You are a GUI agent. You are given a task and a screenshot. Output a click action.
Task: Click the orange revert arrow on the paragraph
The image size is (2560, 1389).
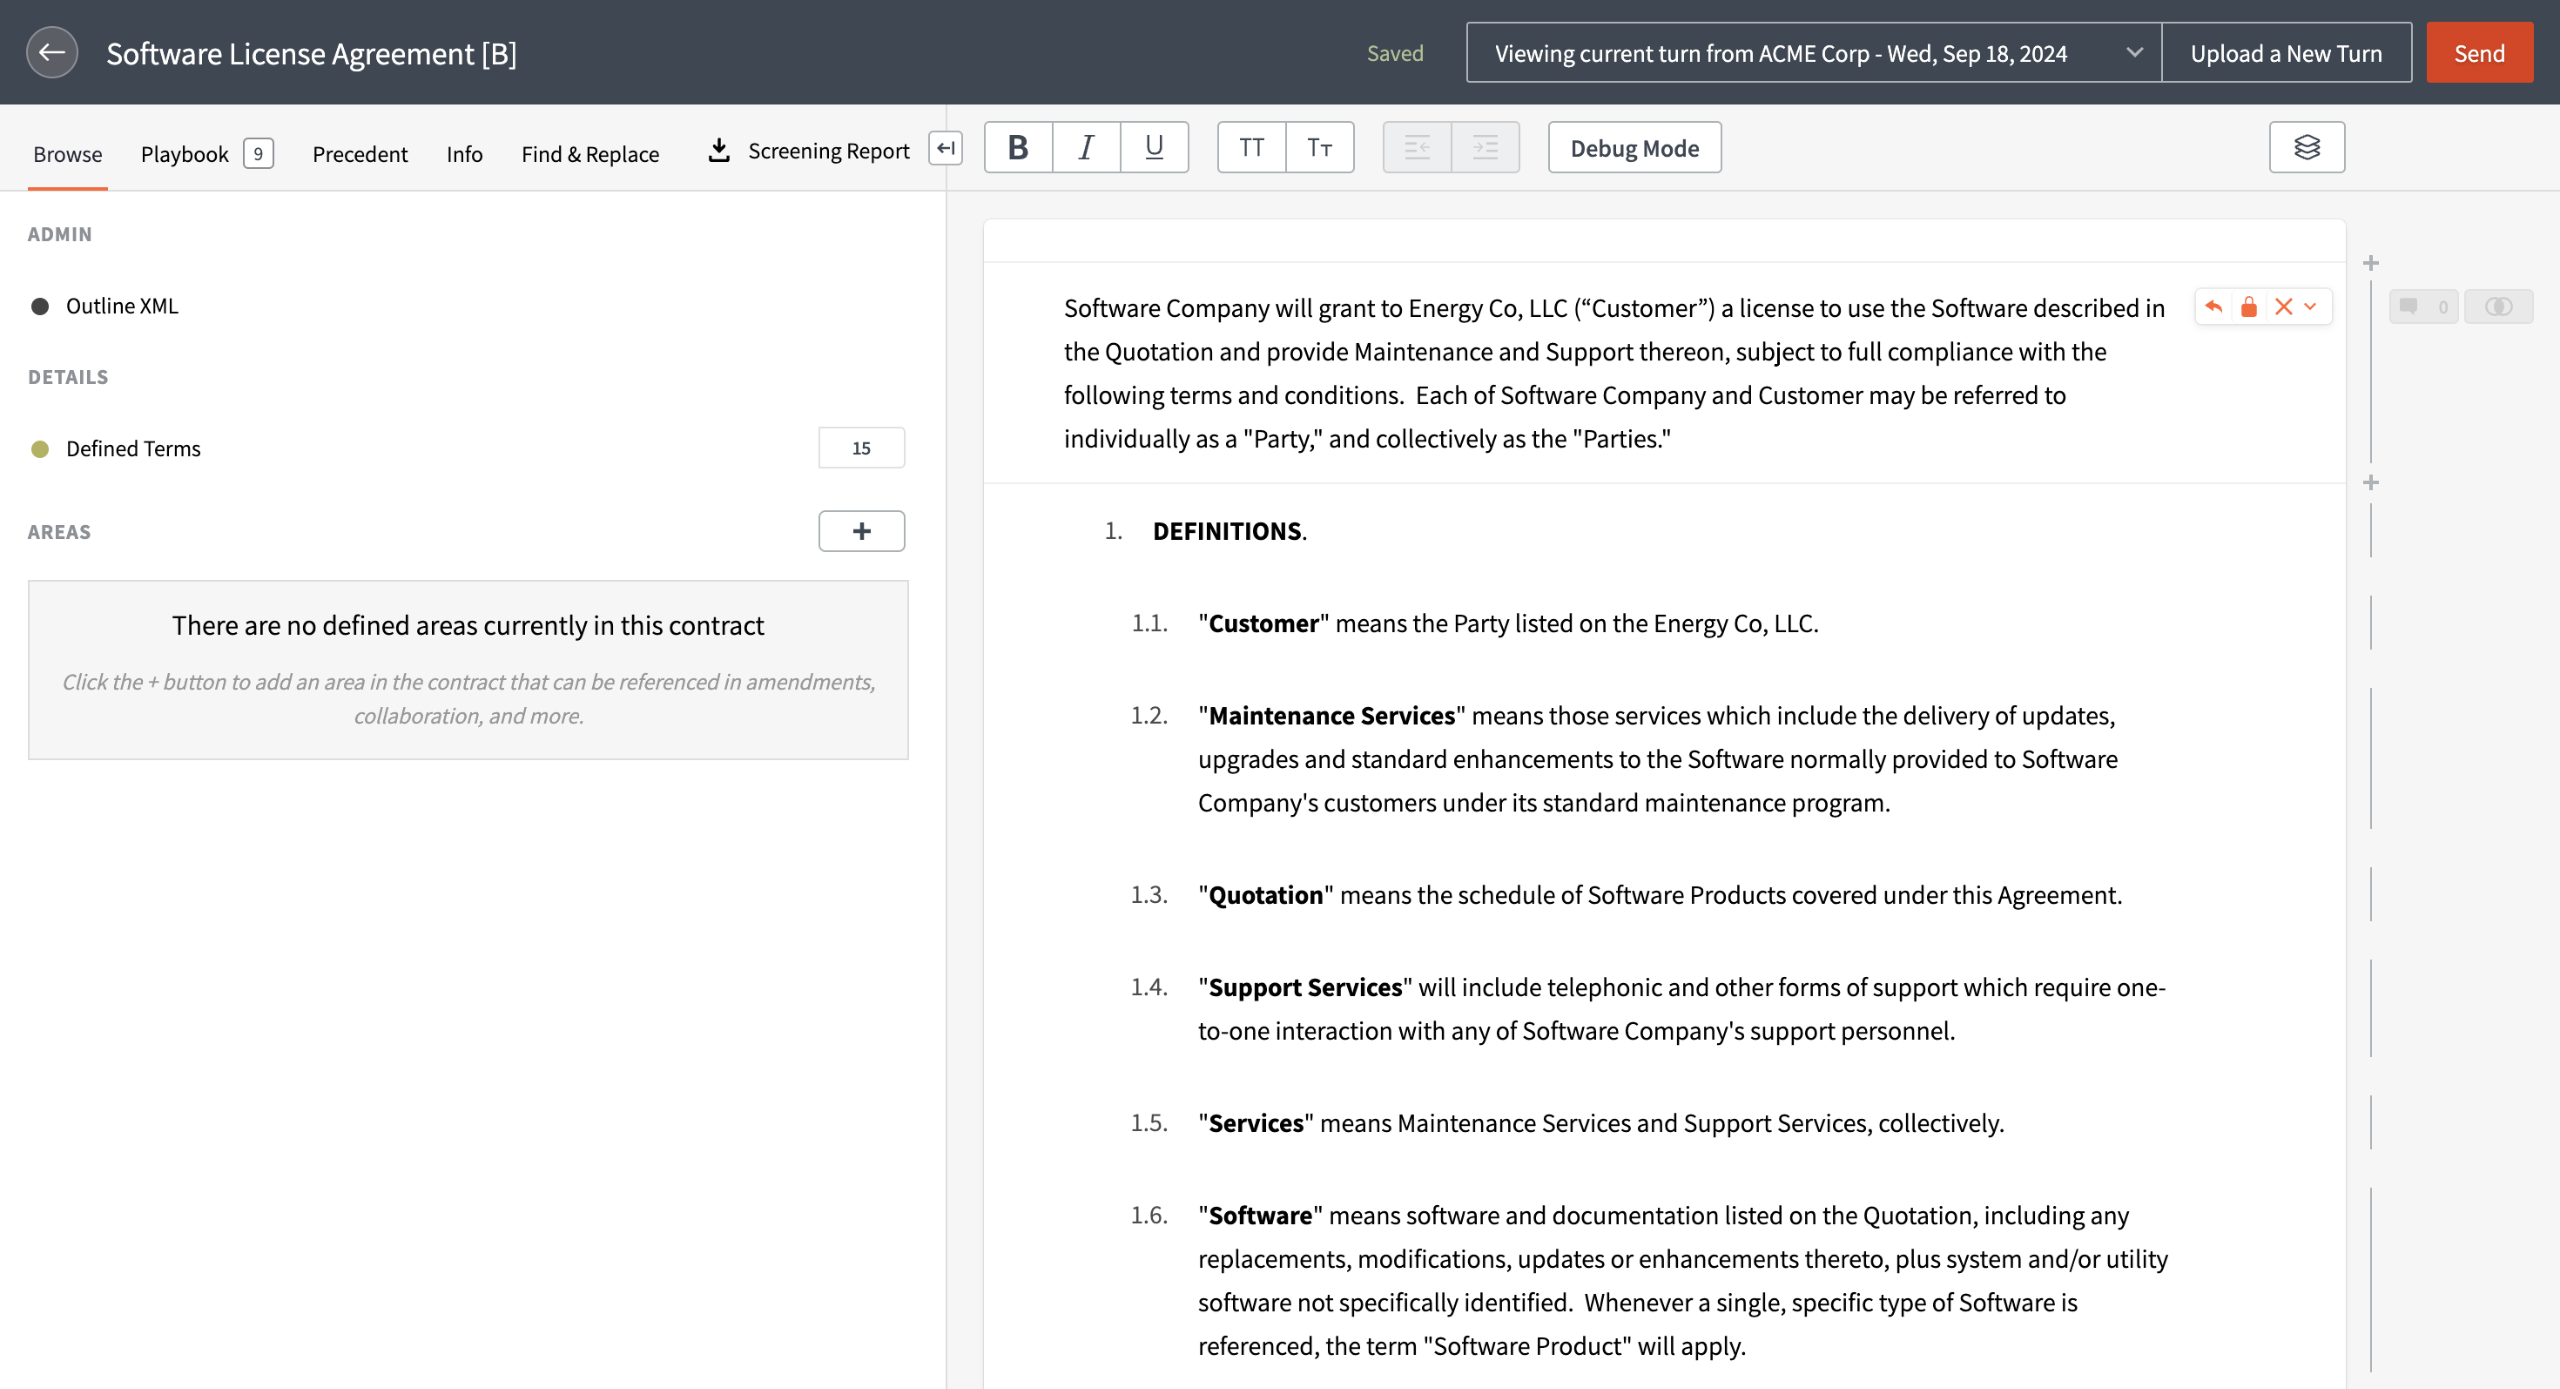point(2214,307)
